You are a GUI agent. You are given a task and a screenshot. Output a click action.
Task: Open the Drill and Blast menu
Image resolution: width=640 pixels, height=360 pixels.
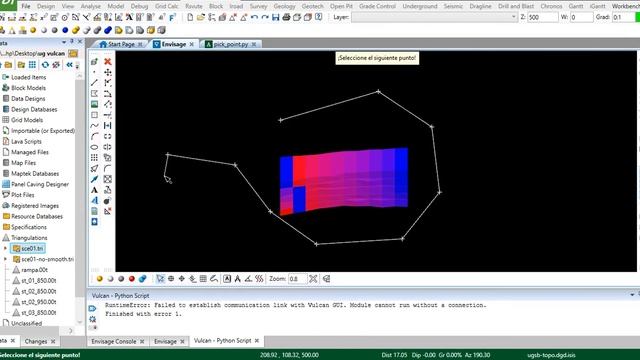516,6
